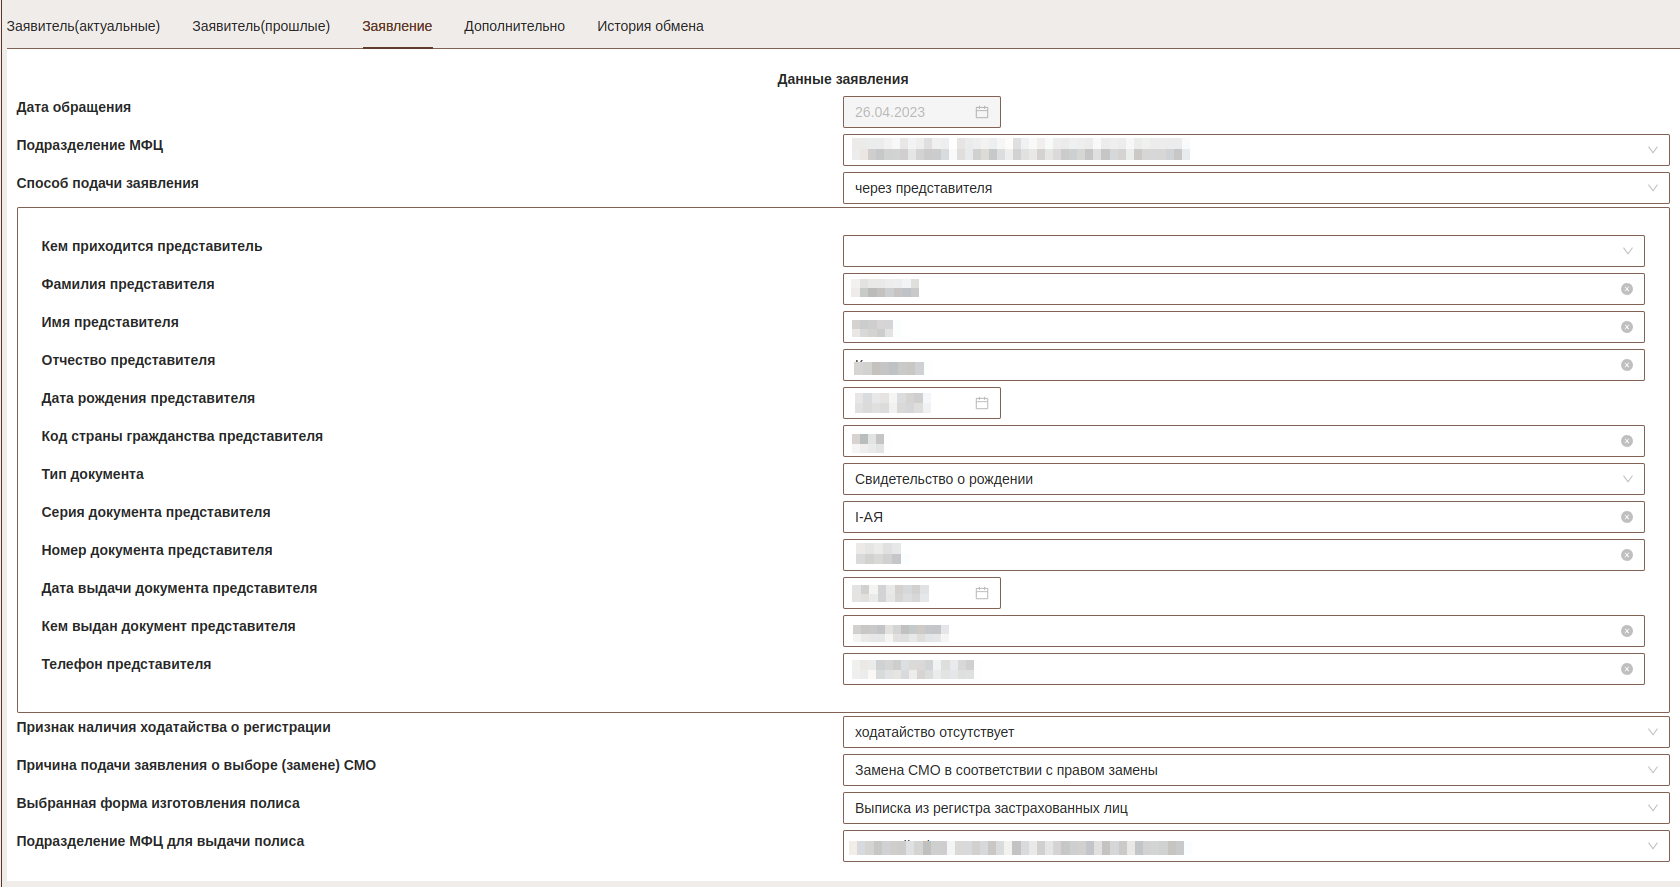Clear the document series I-АЯ field
Viewport: 1680px width, 887px height.
click(1626, 517)
